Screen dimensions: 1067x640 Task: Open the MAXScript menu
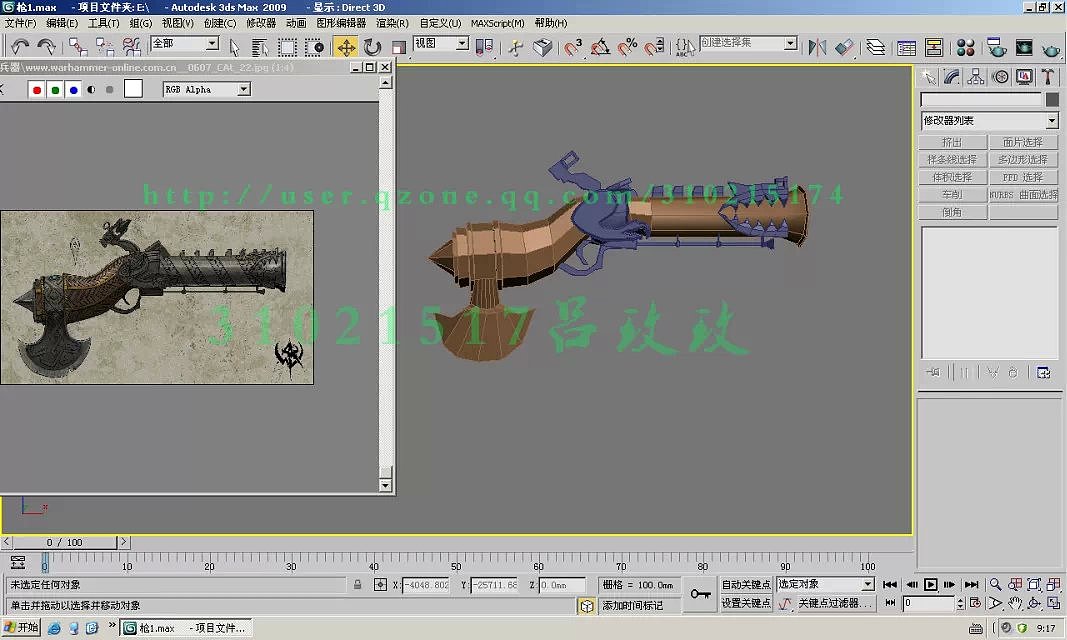click(497, 22)
